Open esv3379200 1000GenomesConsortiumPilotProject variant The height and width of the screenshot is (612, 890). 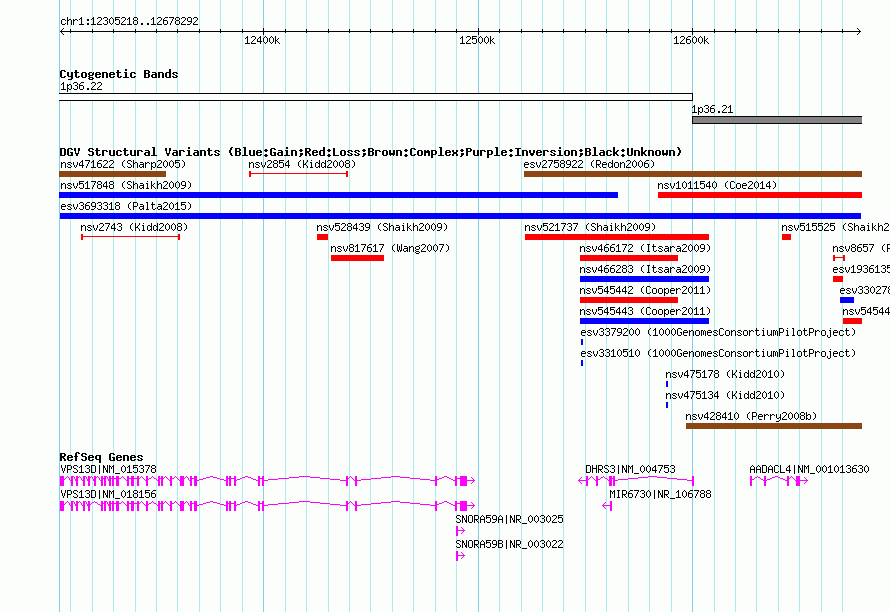(717, 332)
